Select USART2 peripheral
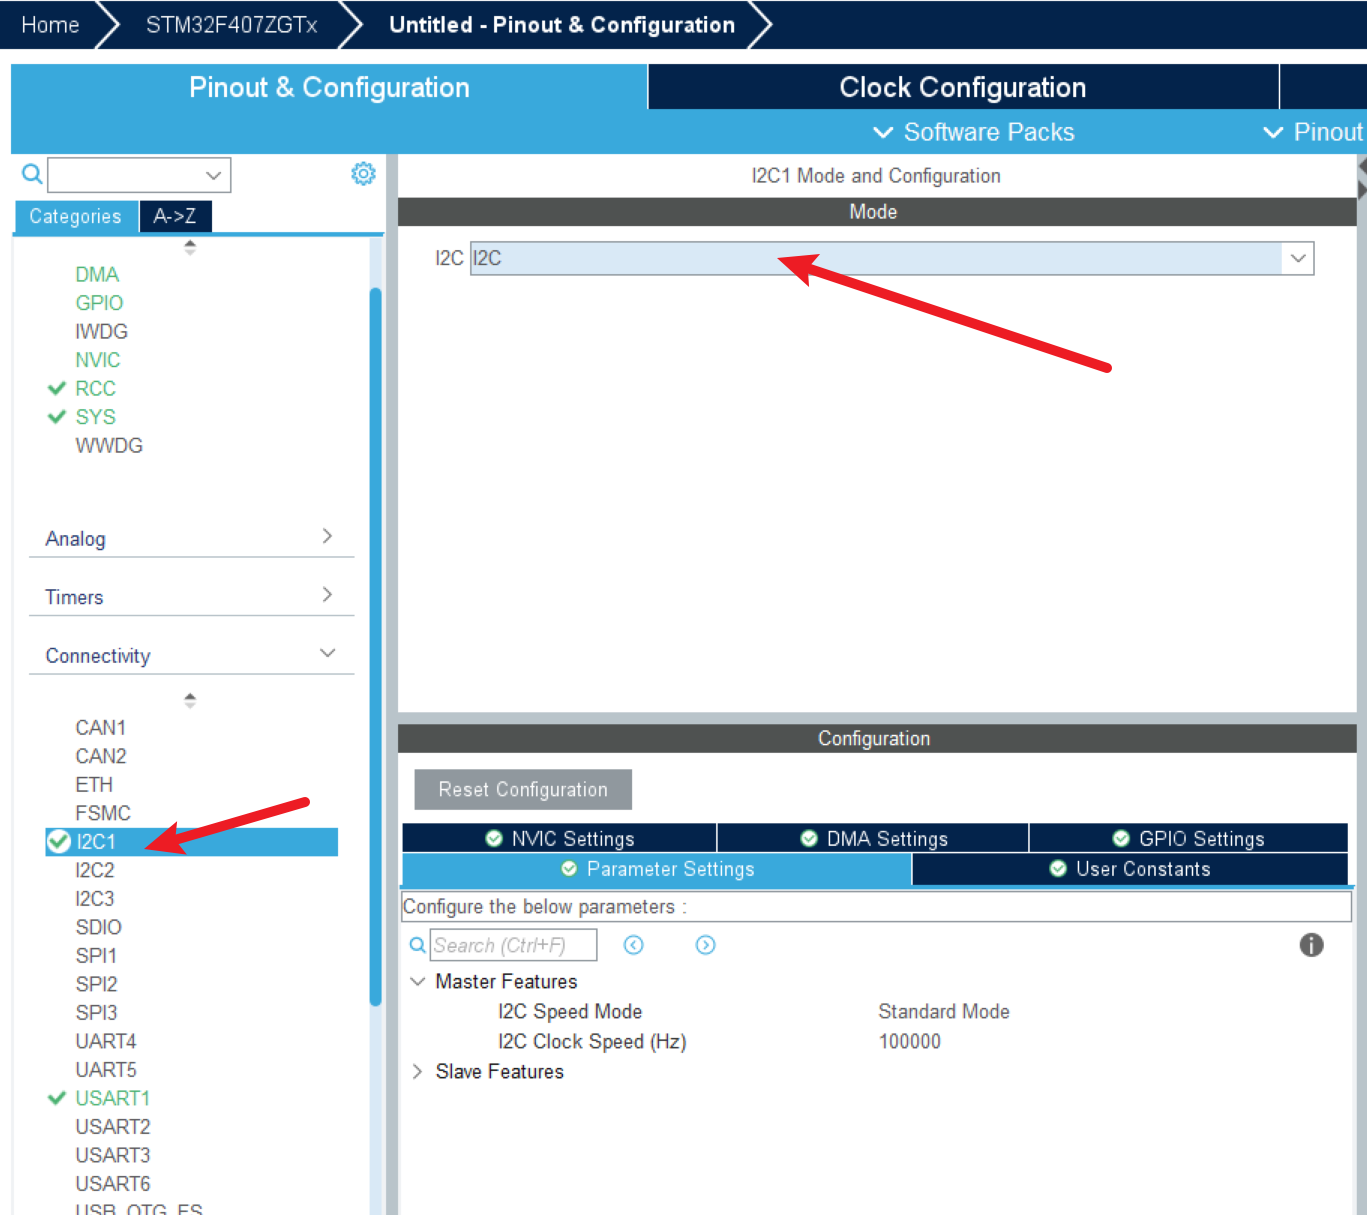 point(112,1126)
